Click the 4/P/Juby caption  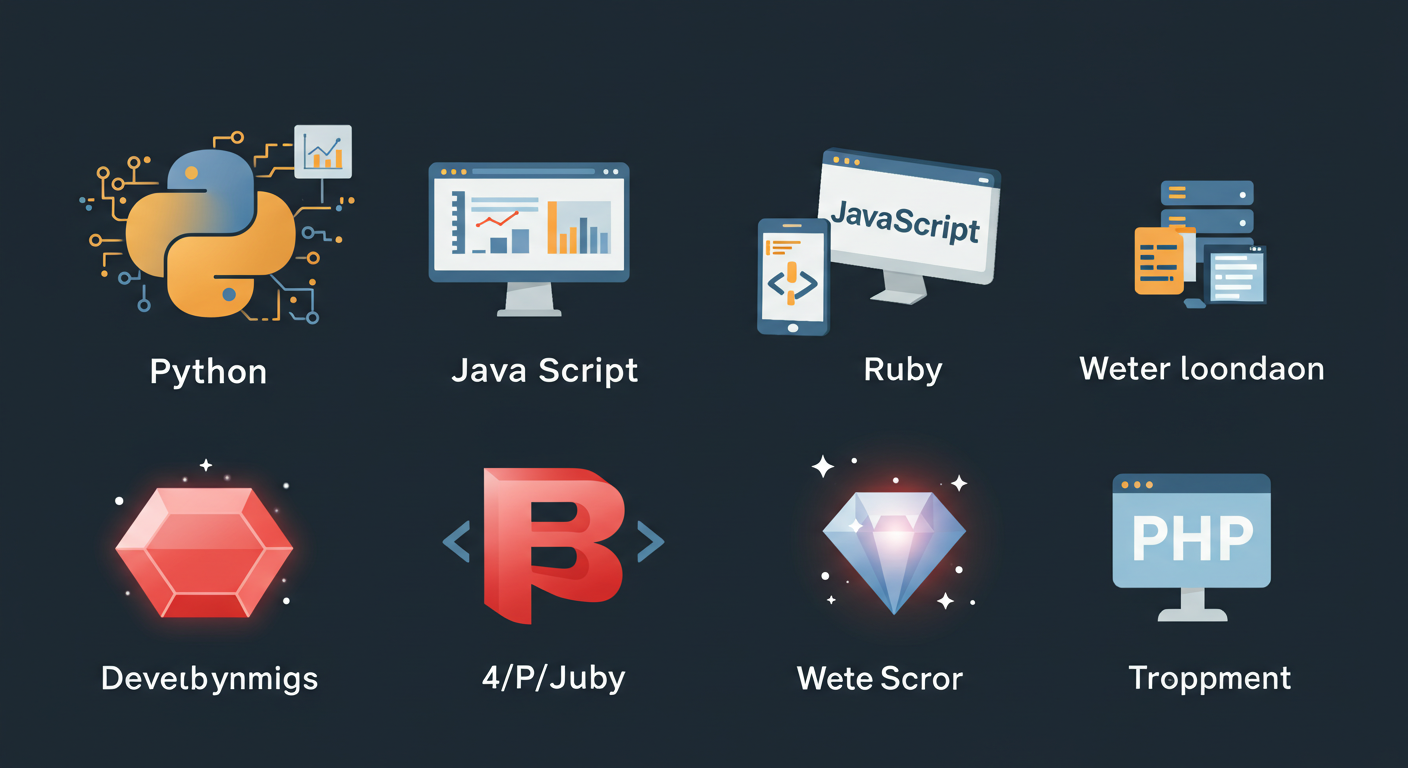[x=553, y=678]
